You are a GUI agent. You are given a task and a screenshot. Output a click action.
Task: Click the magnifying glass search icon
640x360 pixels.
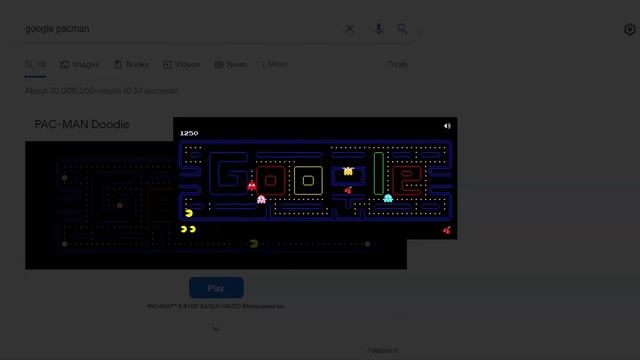402,29
